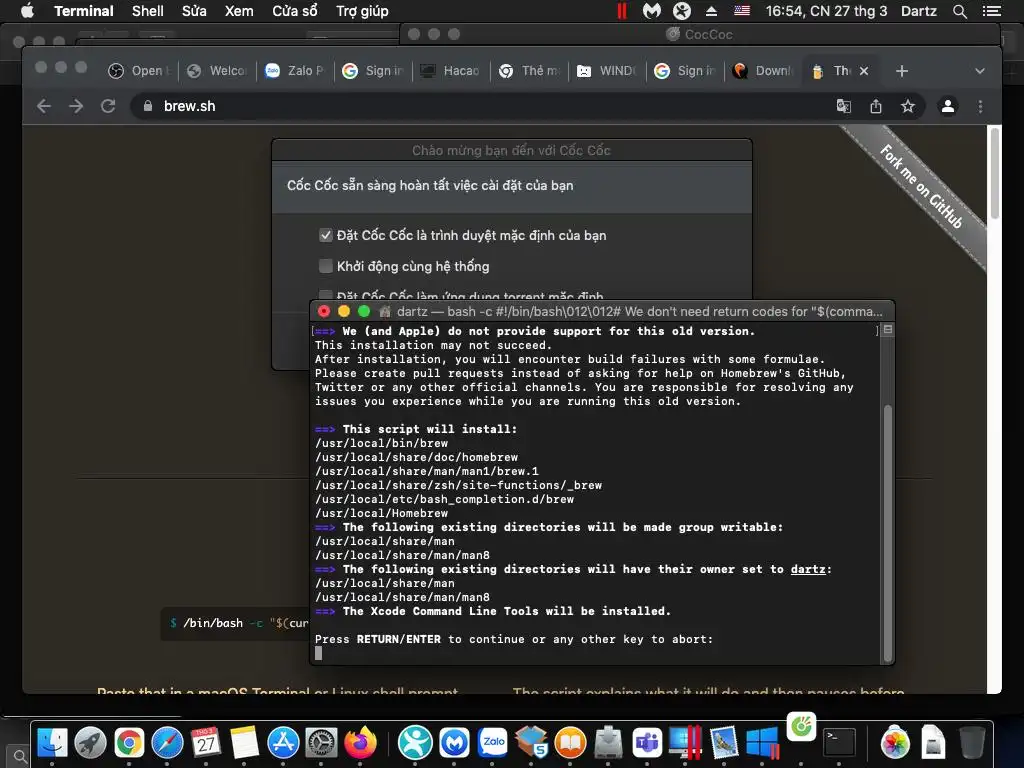Switch to the WIND browser tab

(607, 71)
